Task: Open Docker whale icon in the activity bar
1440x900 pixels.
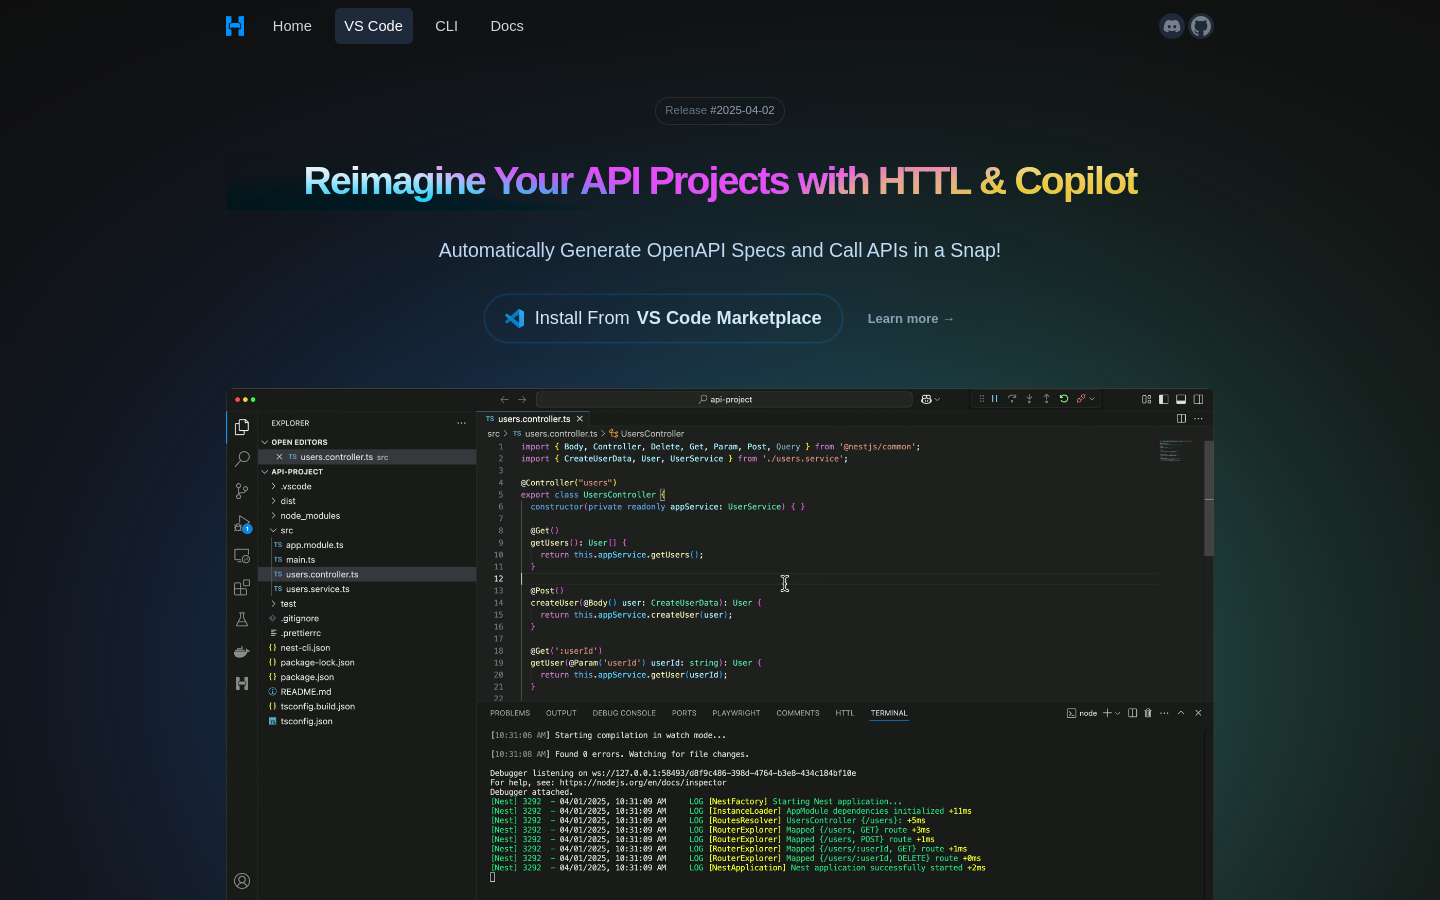Action: tap(242, 652)
